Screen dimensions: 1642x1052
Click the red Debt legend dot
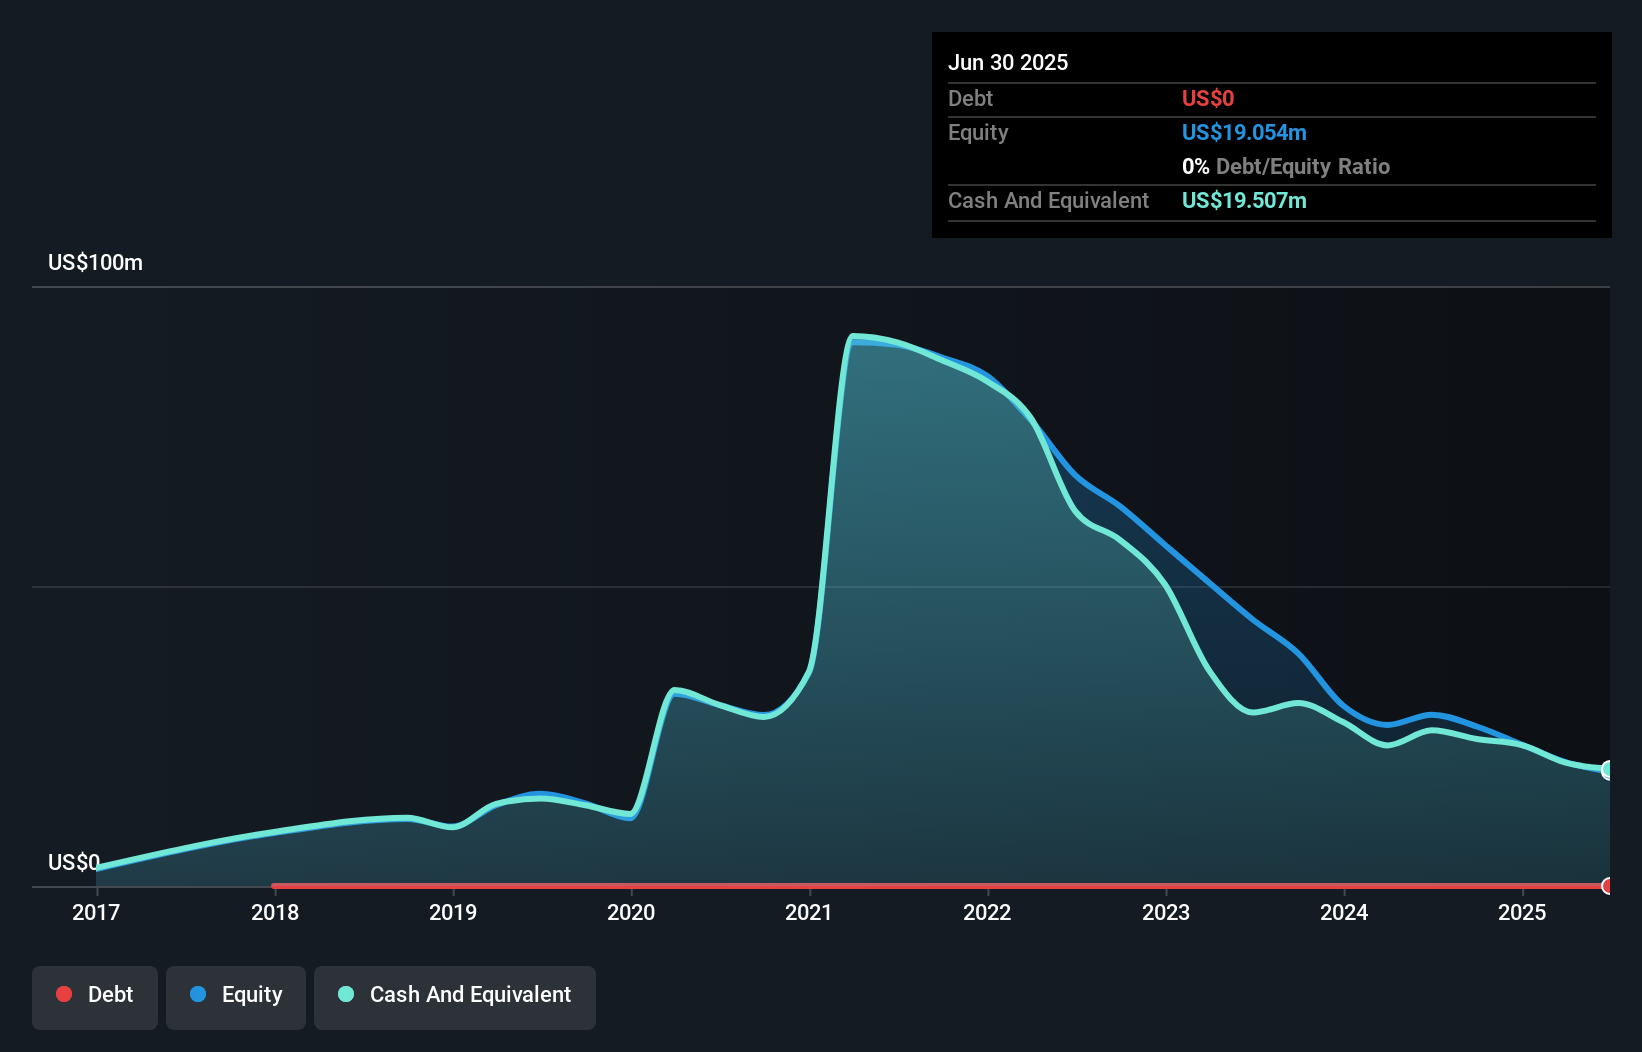64,994
